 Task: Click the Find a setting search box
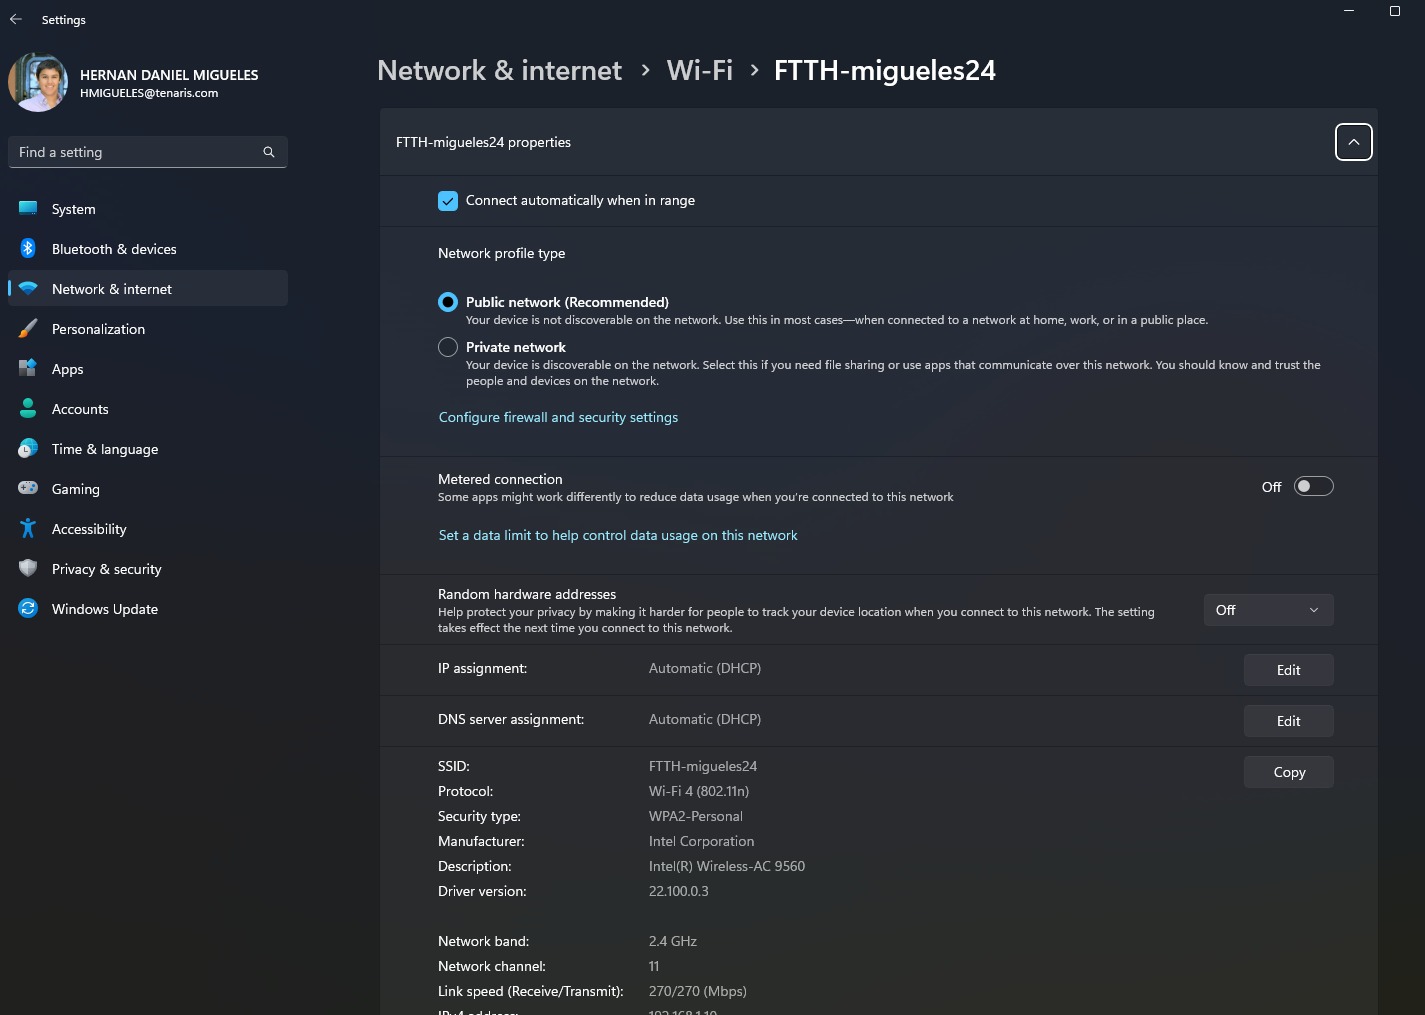[x=135, y=152]
